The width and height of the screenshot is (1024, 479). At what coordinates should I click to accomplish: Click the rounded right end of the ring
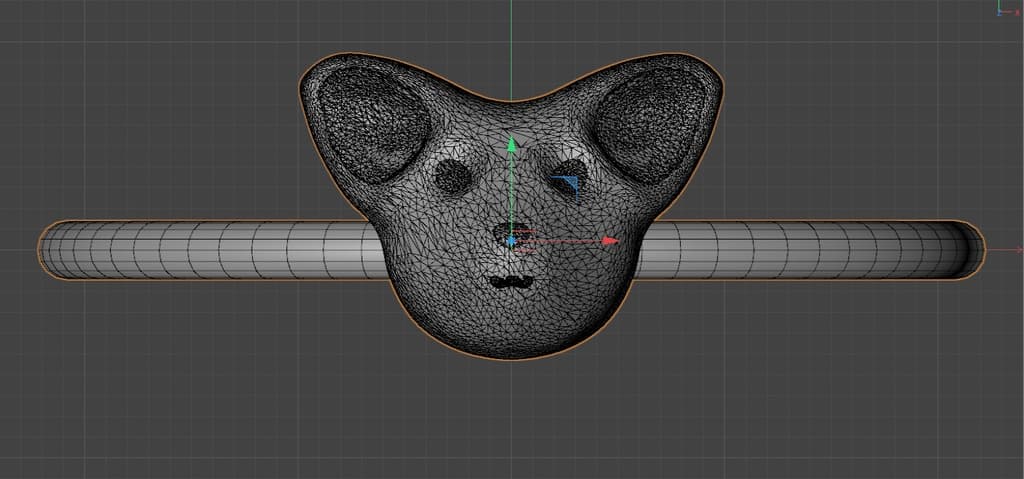[x=970, y=250]
